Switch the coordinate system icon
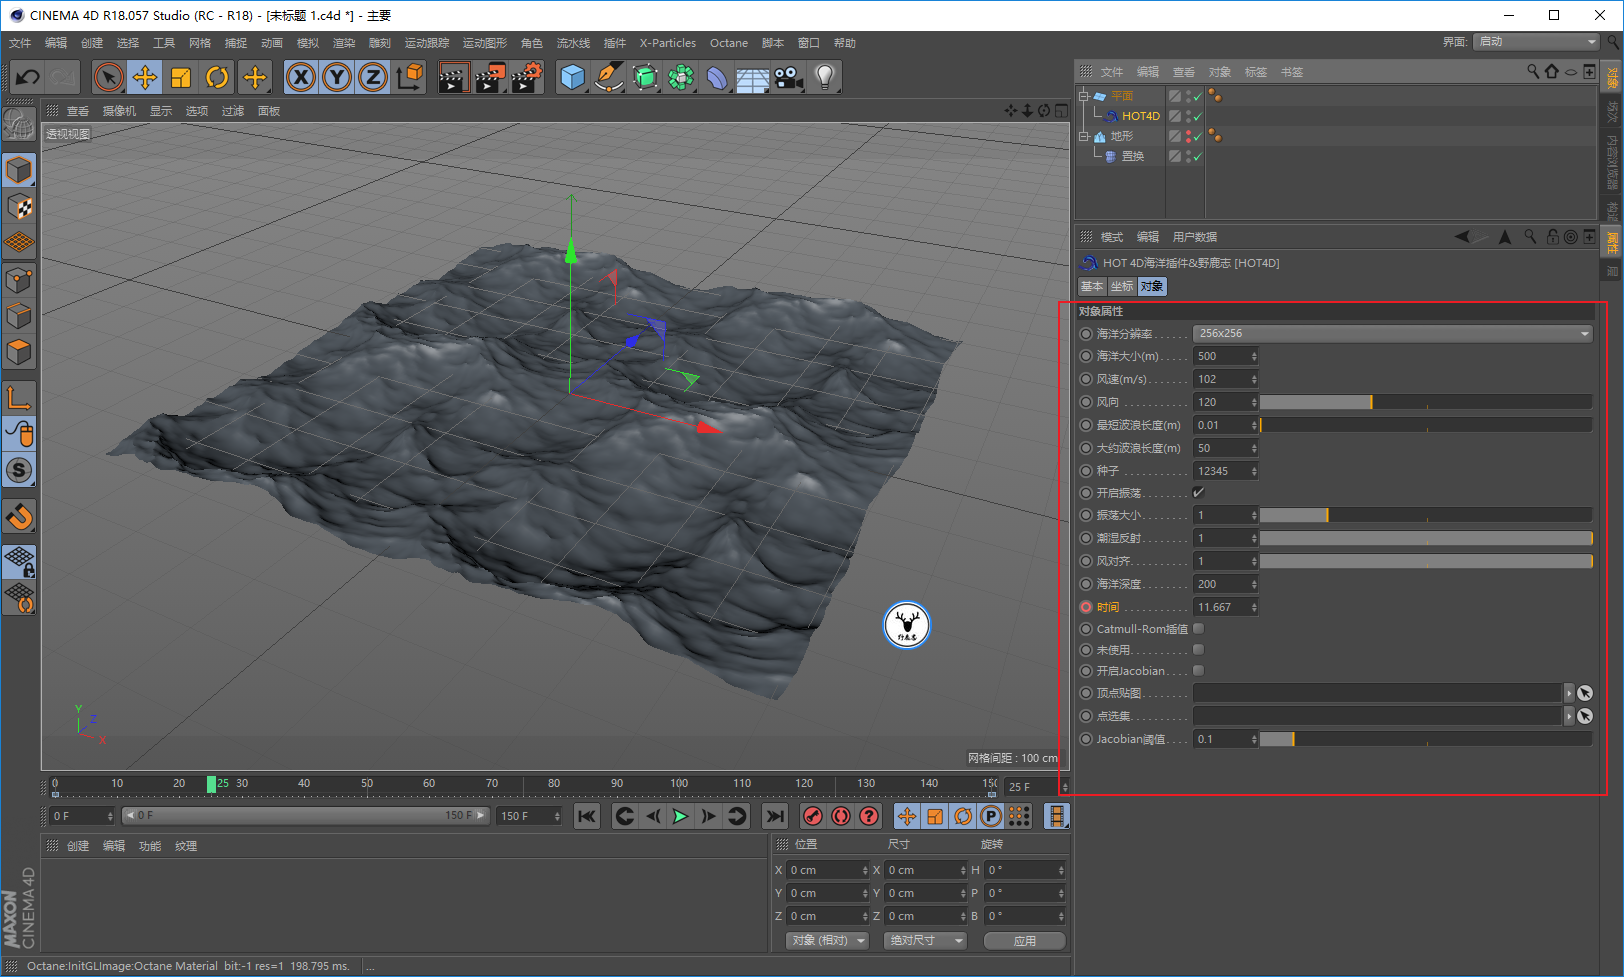Viewport: 1624px width, 977px height. (x=409, y=77)
